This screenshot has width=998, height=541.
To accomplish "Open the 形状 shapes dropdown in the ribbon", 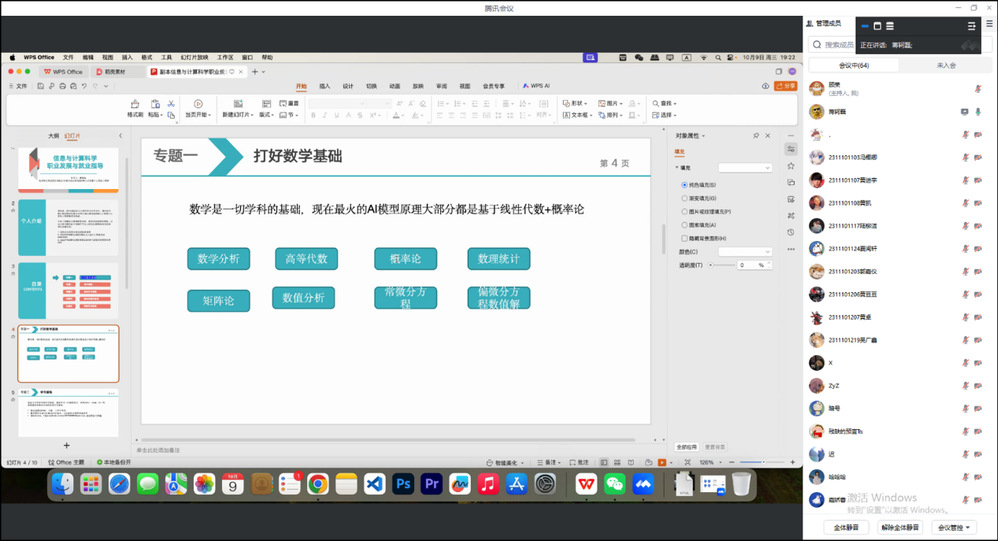I will point(575,103).
